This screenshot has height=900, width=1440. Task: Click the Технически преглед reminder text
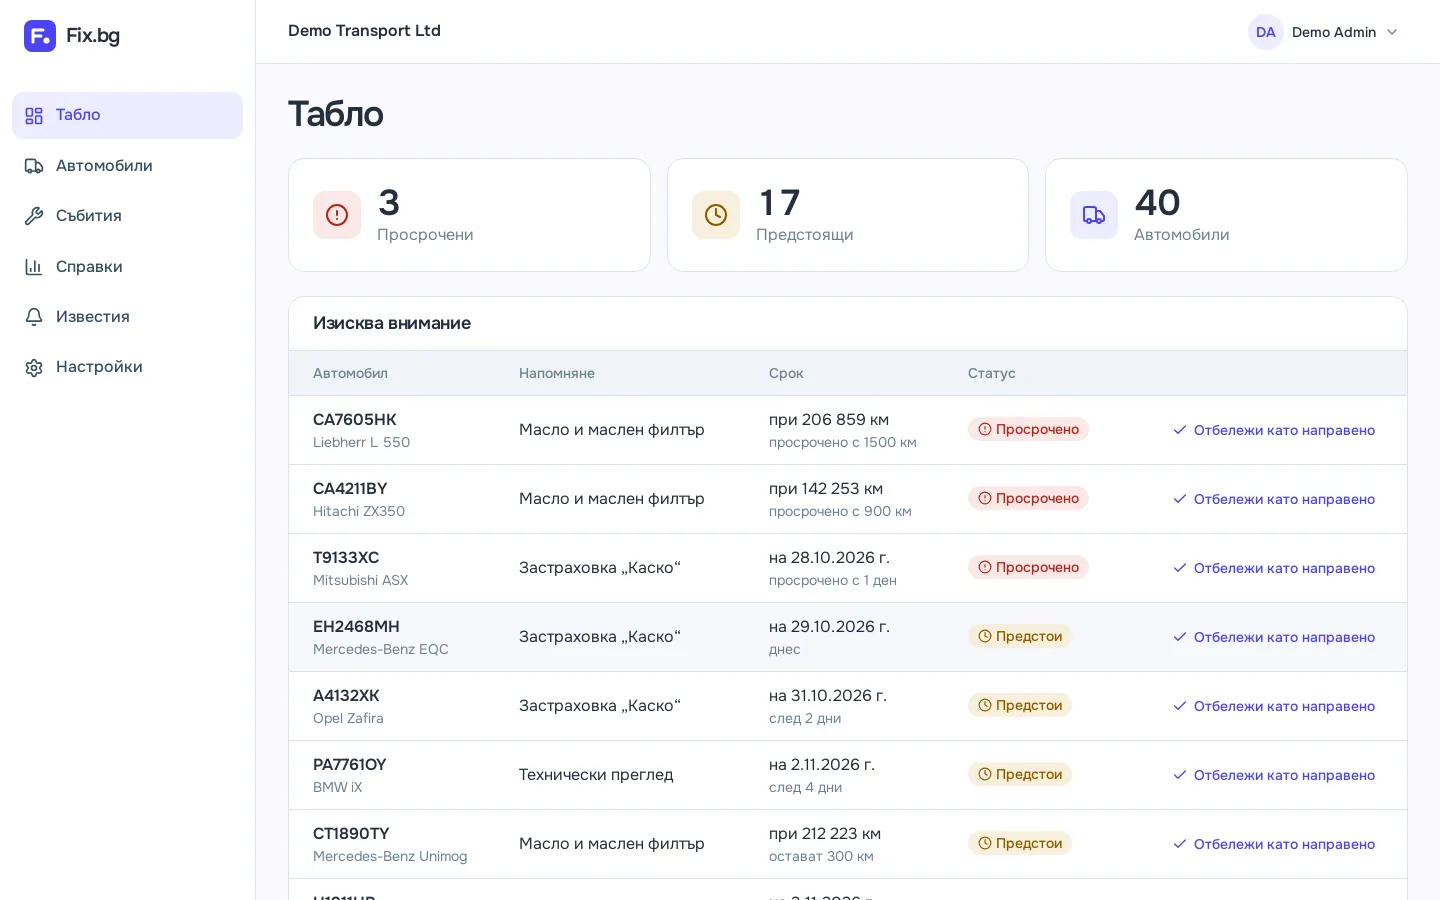tap(596, 775)
